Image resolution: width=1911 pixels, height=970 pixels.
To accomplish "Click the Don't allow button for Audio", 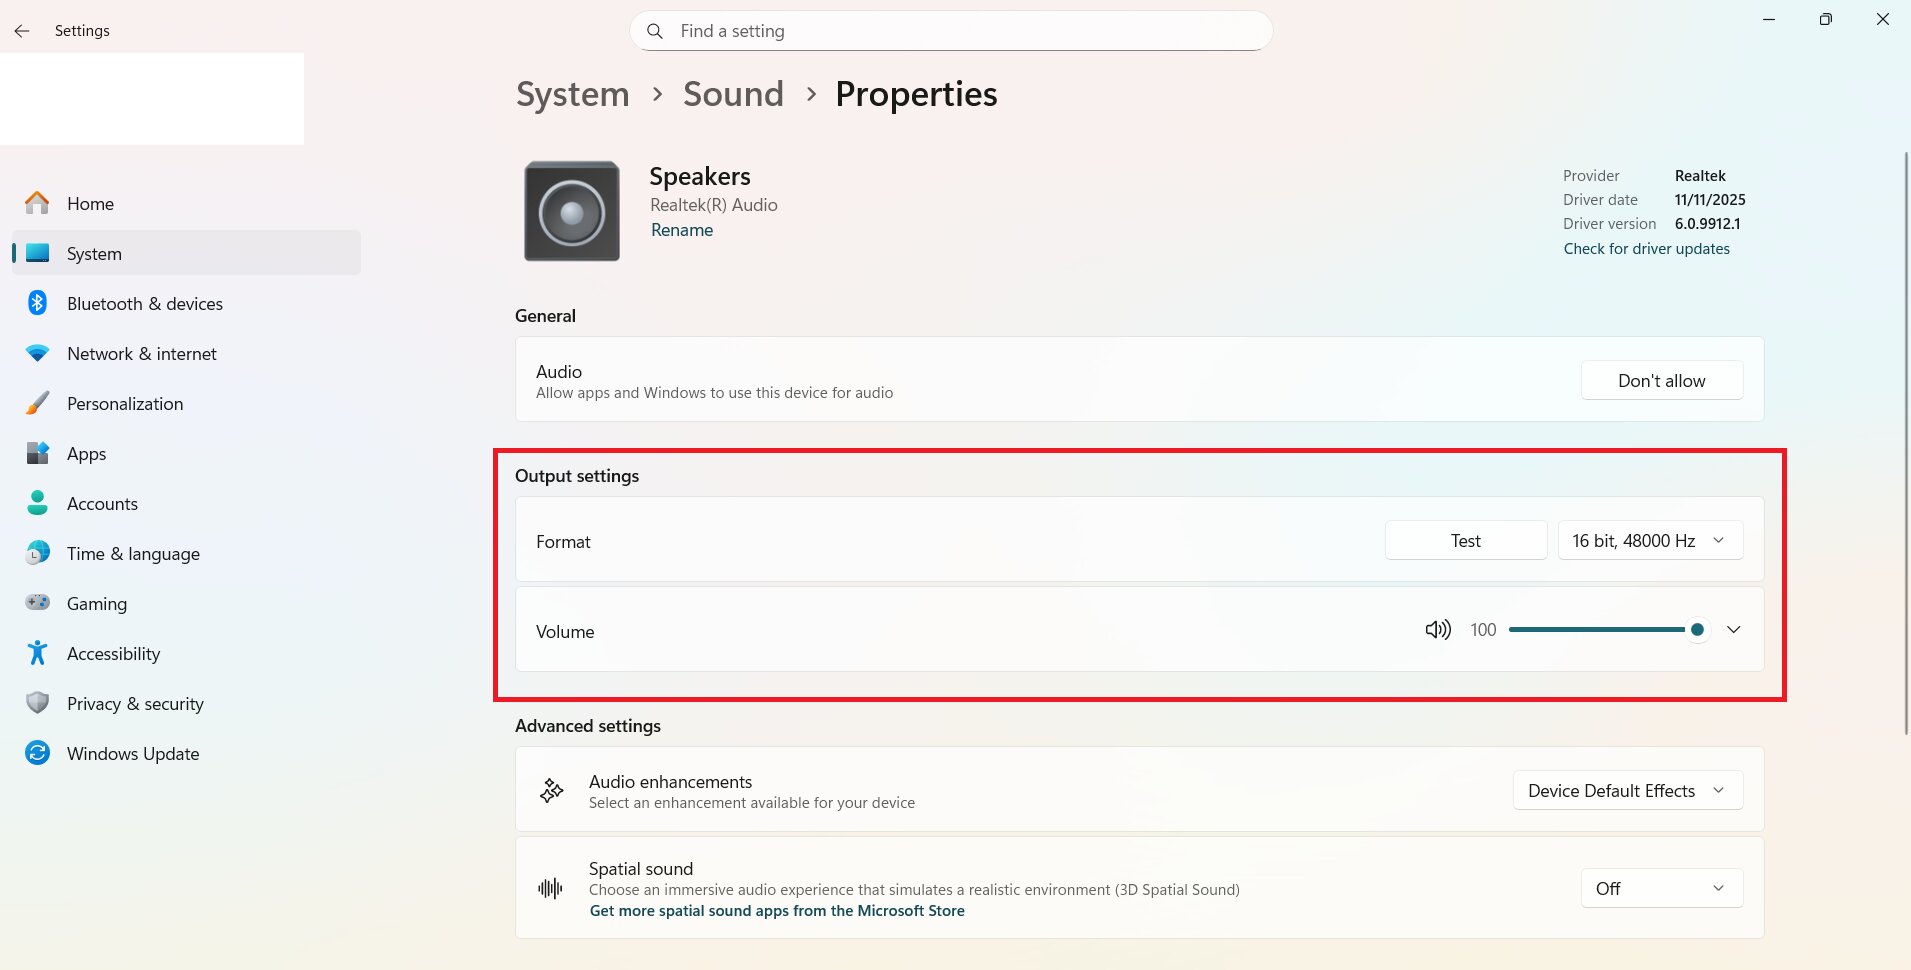I will point(1660,380).
